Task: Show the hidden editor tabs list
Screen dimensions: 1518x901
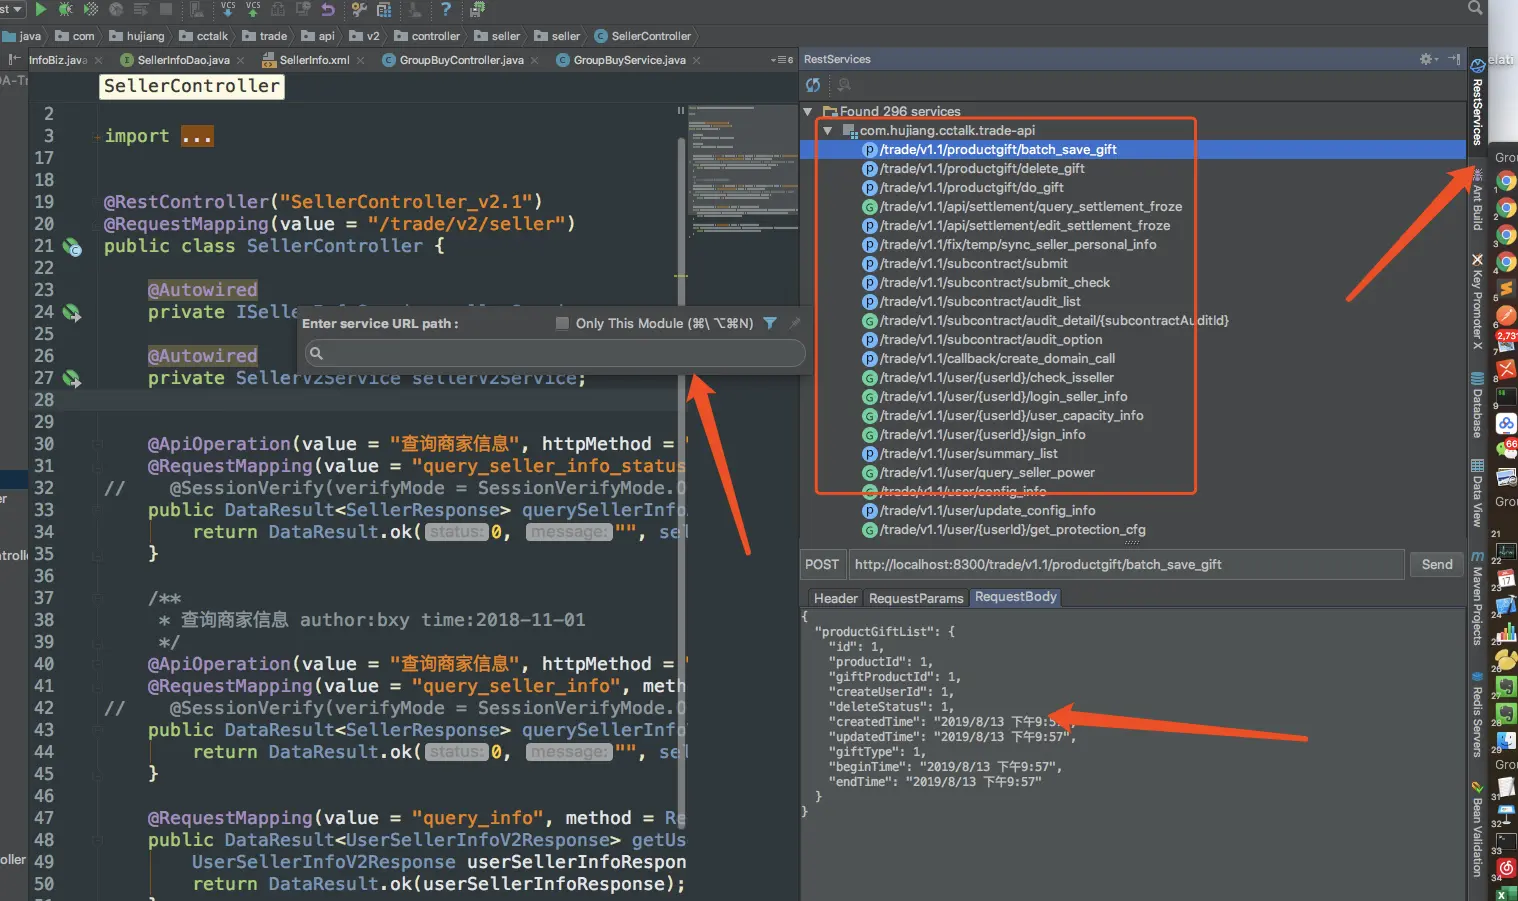Action: (782, 60)
